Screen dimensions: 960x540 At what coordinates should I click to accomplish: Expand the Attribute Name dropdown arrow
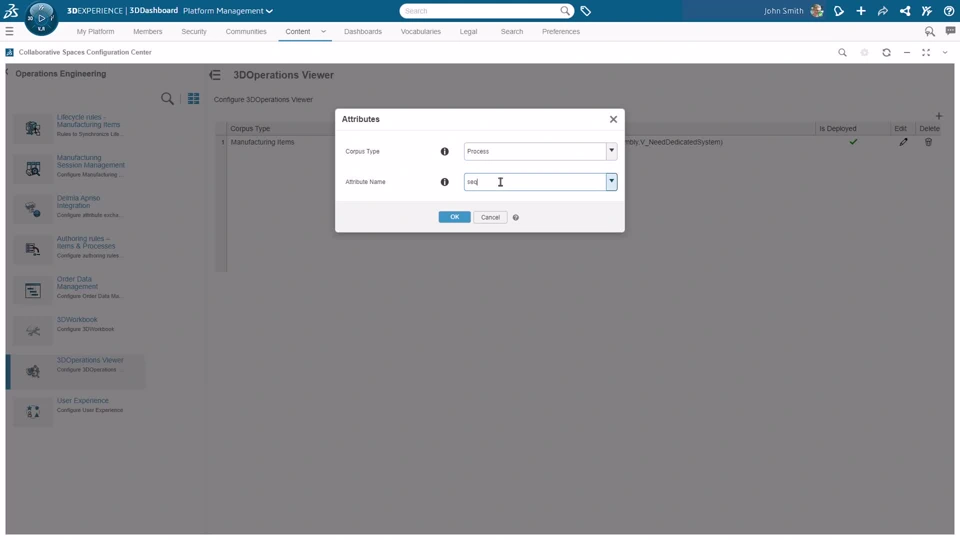pos(611,182)
